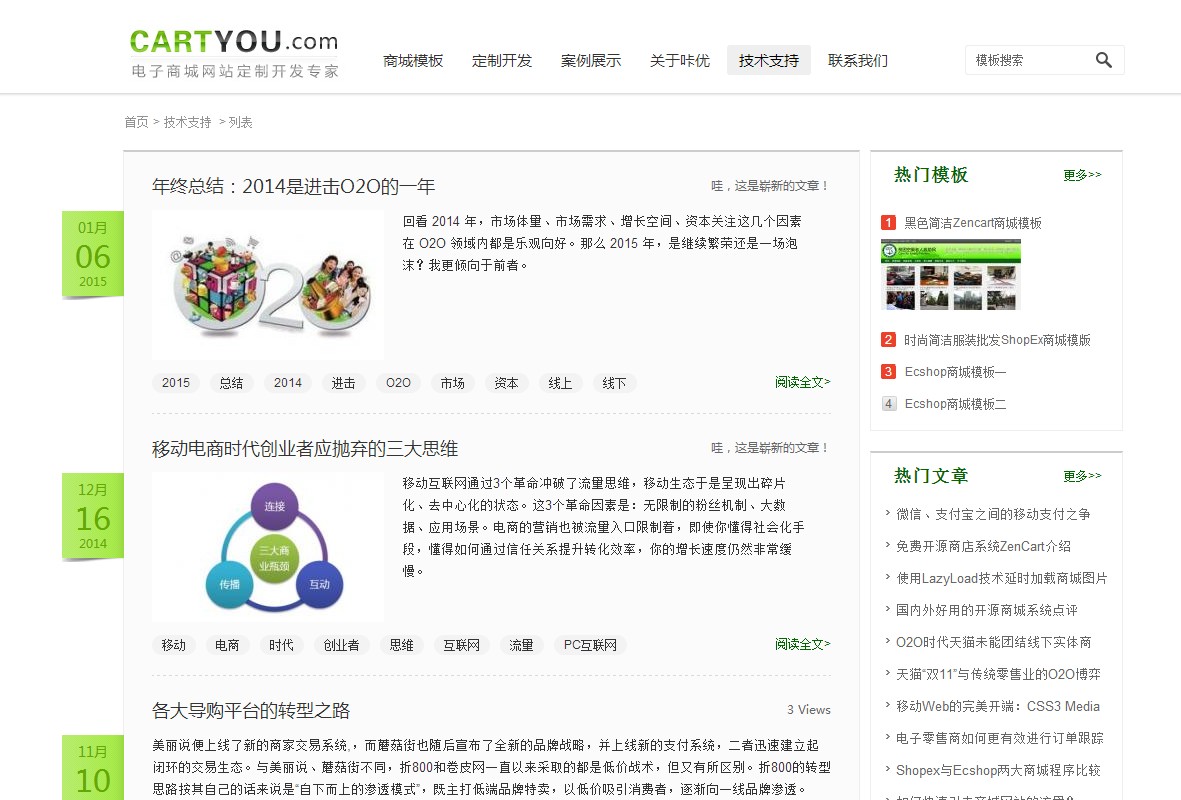Screen dimensions: 1181x800
Task: Click the grey number 4 rank badge
Action: point(889,404)
